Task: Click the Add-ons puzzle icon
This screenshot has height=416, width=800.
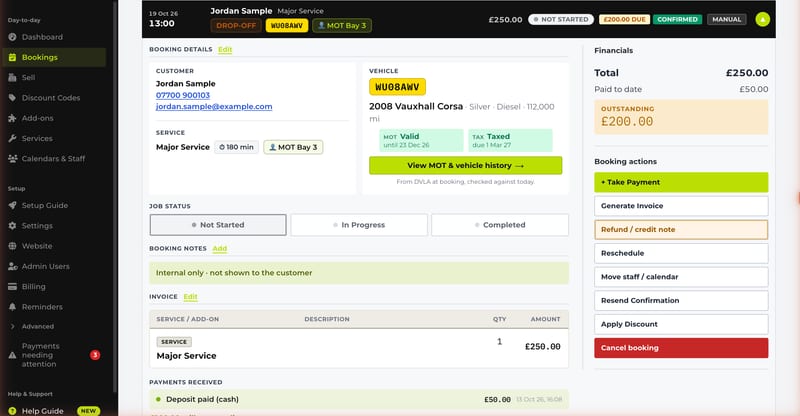Action: [x=13, y=118]
